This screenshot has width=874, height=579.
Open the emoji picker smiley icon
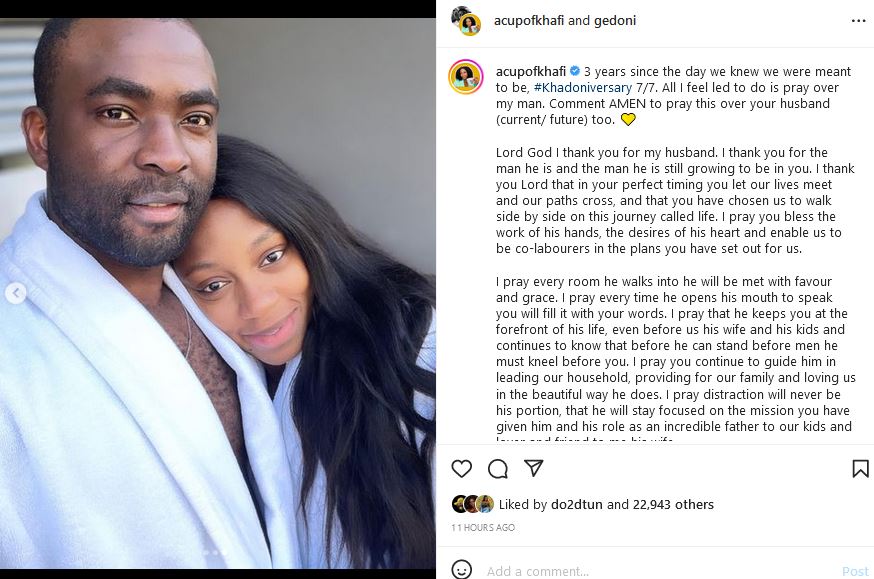click(462, 570)
